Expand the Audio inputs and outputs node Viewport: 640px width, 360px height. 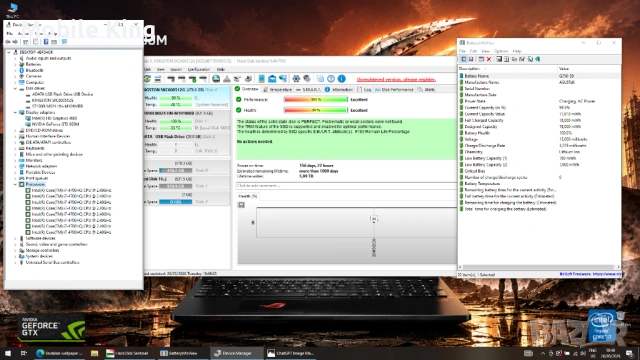click(16, 58)
